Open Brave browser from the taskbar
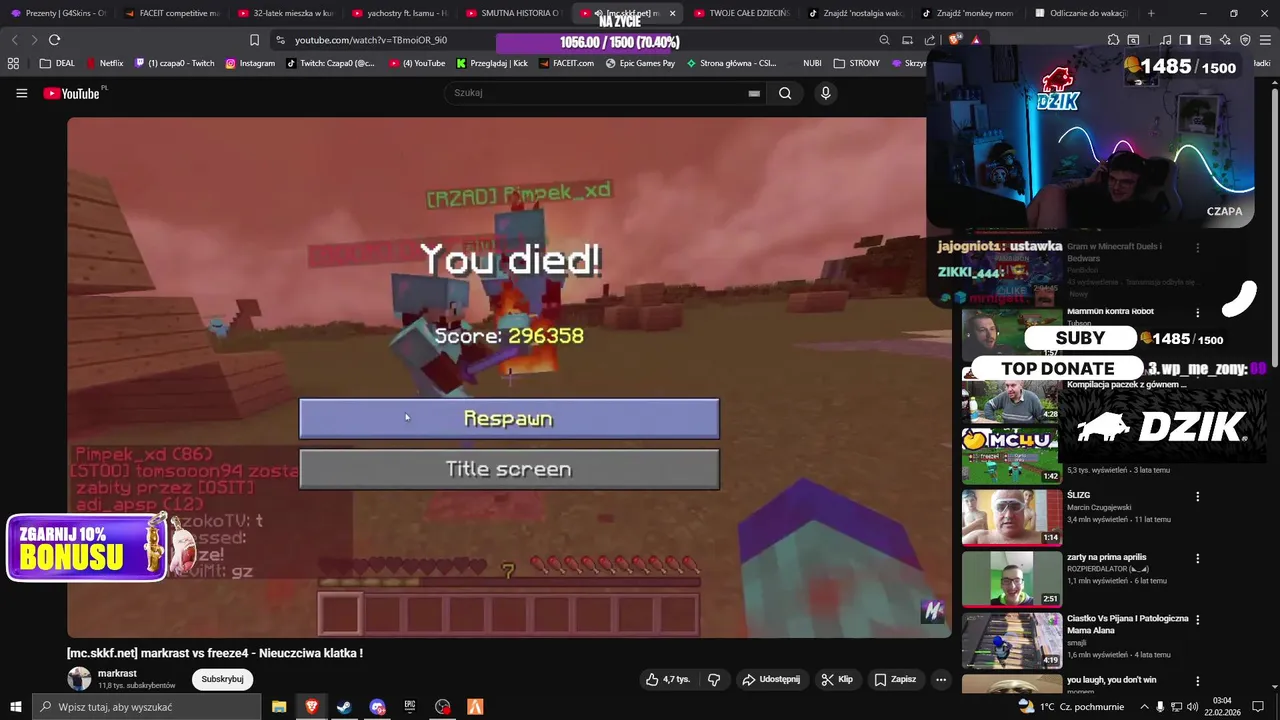1280x720 pixels. (312, 707)
